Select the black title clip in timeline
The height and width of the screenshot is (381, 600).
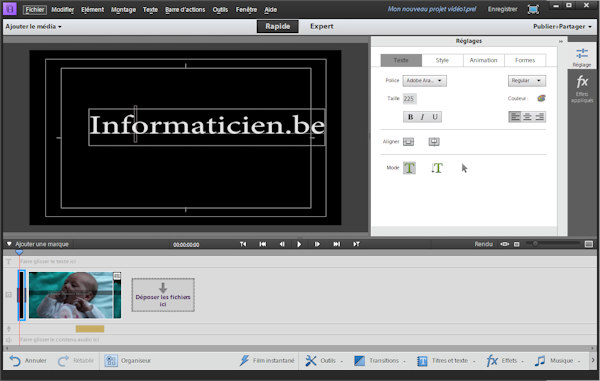tap(21, 295)
